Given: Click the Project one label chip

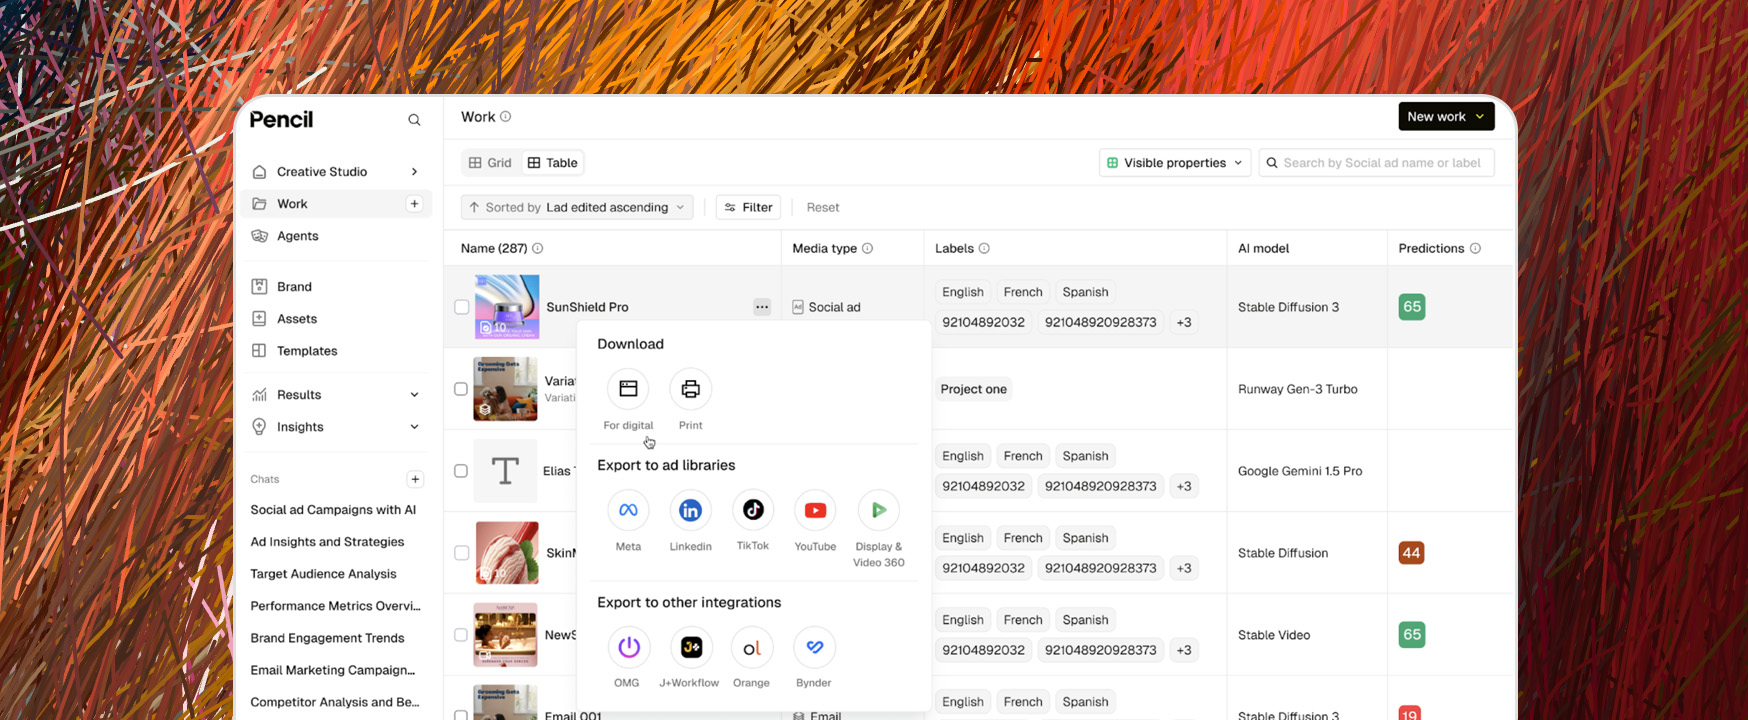Looking at the screenshot, I should [x=974, y=389].
